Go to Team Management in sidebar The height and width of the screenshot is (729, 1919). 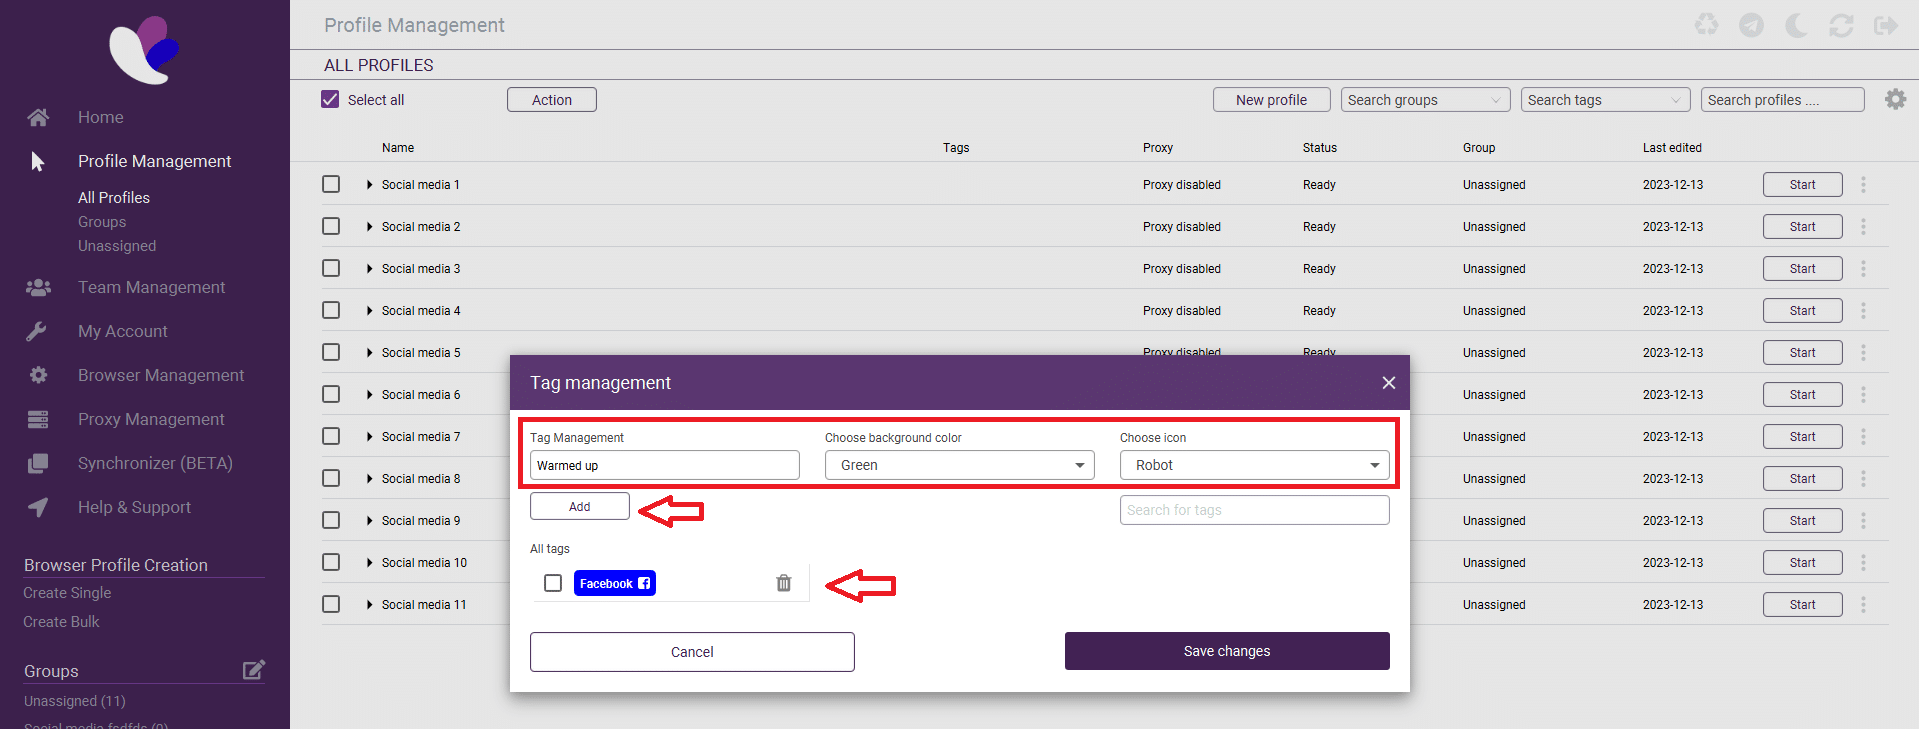151,287
